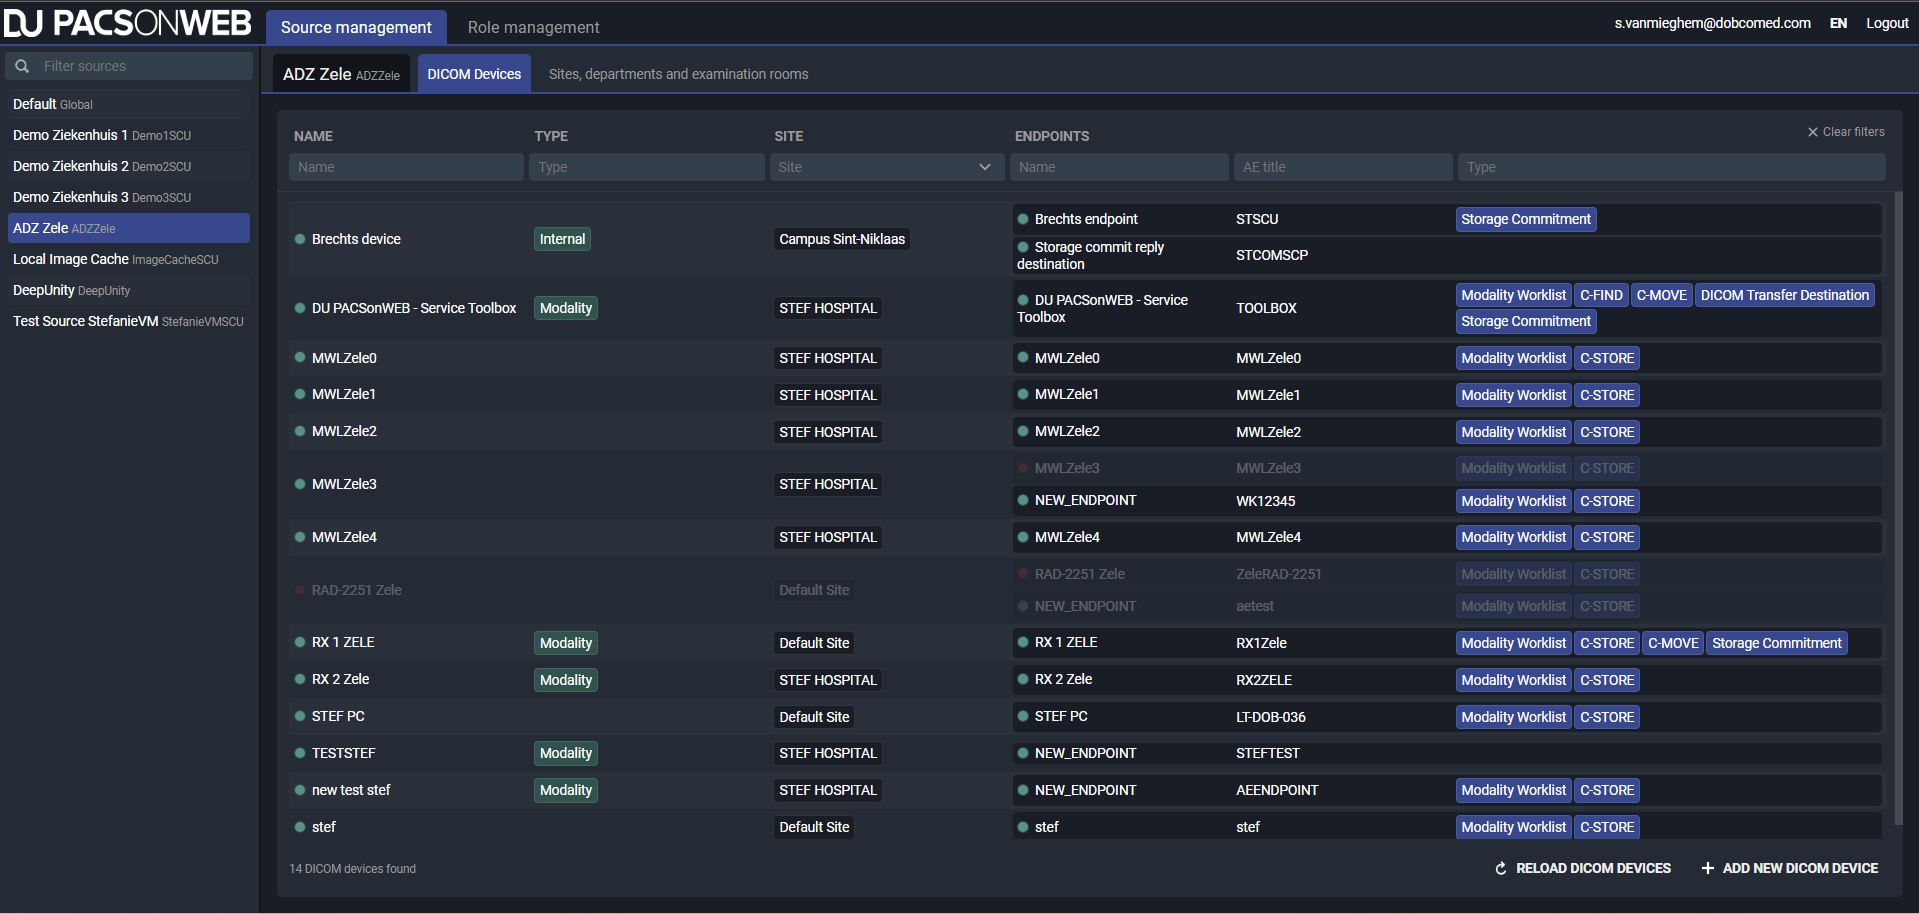Click status dot of RAD-2251 Zele device
This screenshot has height=914, width=1919.
point(300,590)
